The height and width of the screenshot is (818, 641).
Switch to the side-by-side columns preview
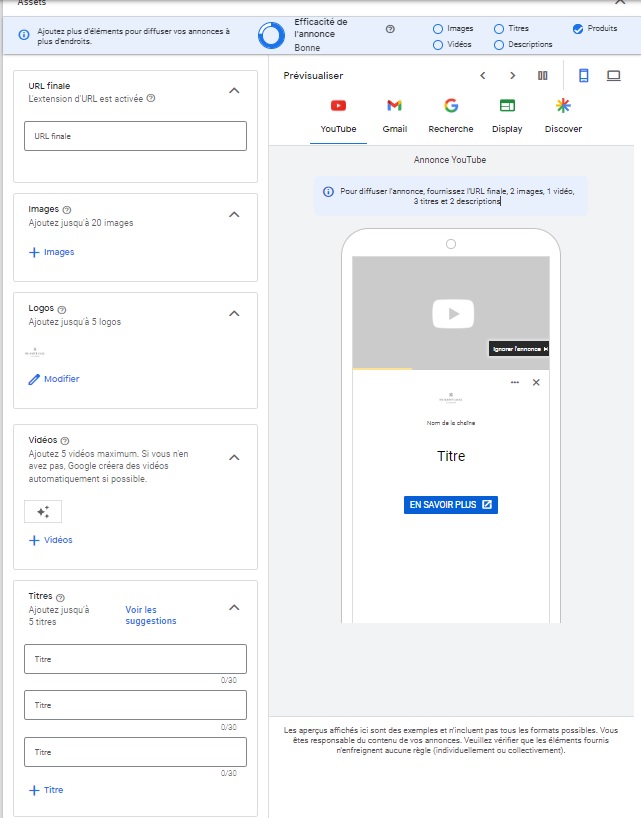(x=542, y=76)
